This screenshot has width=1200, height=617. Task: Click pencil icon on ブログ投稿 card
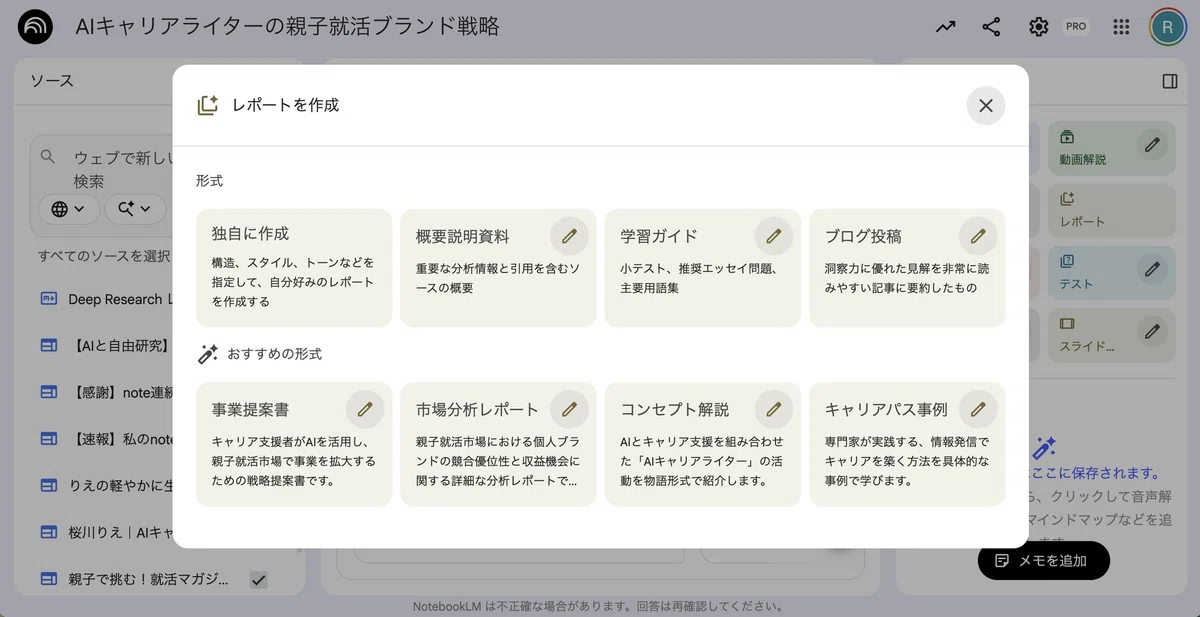pos(978,236)
